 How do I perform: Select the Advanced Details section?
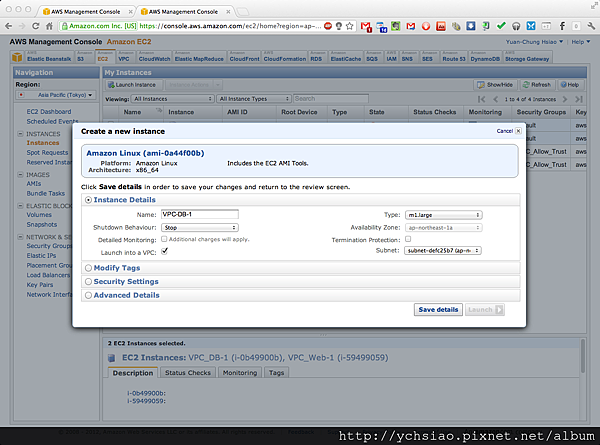[88, 296]
